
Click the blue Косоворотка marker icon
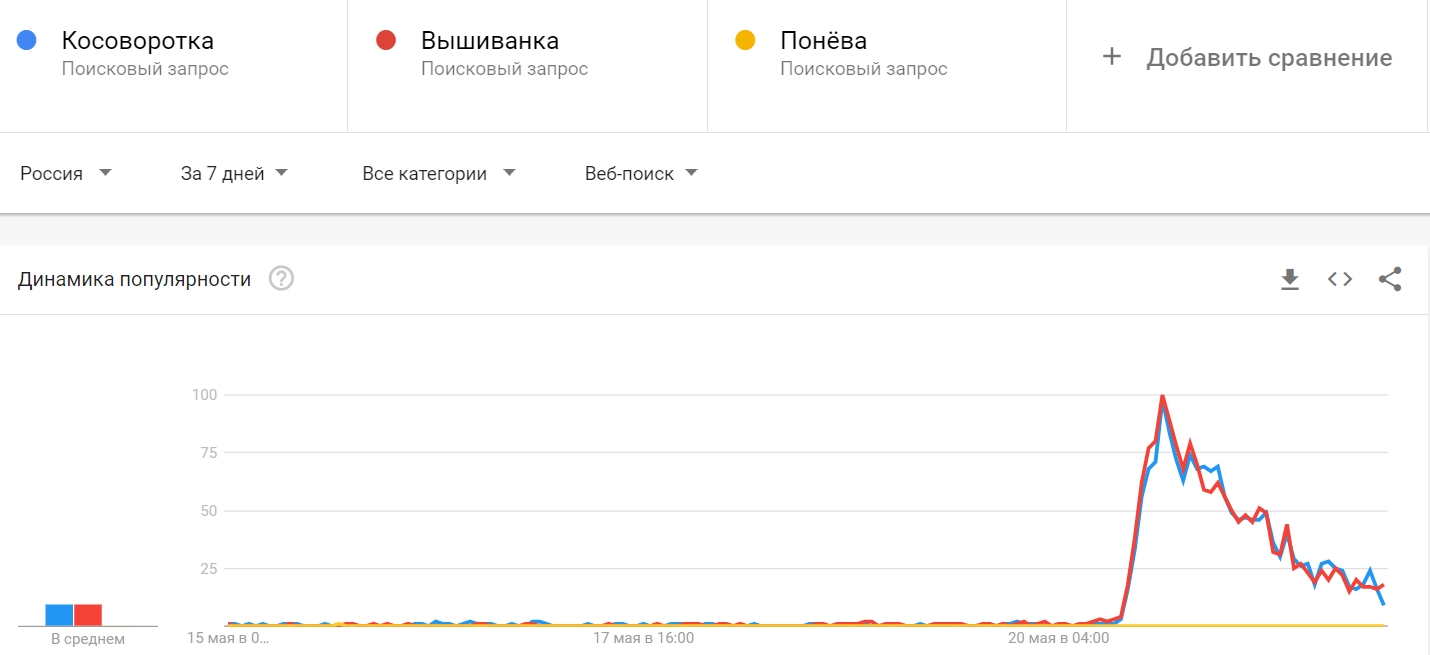(x=25, y=39)
